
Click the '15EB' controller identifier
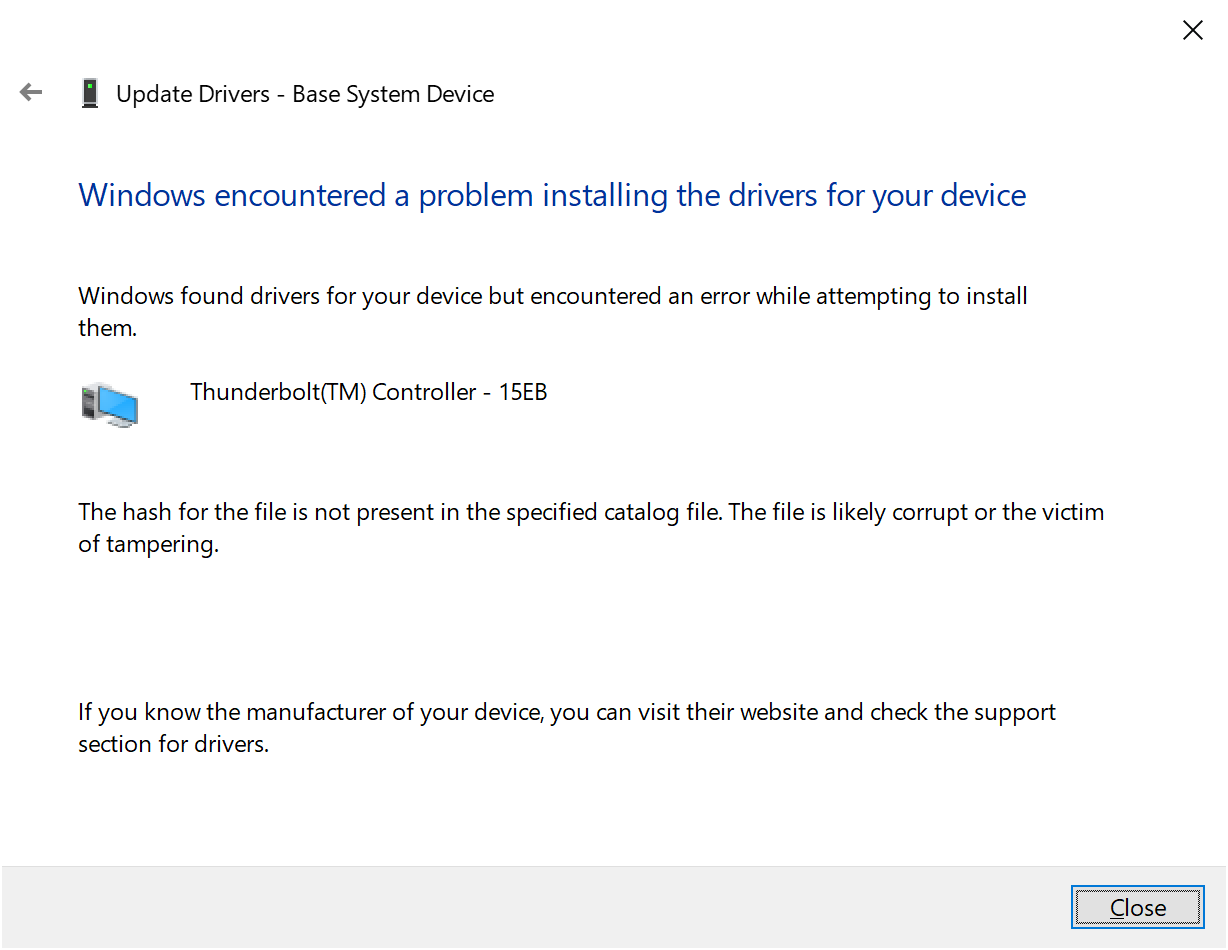click(523, 392)
